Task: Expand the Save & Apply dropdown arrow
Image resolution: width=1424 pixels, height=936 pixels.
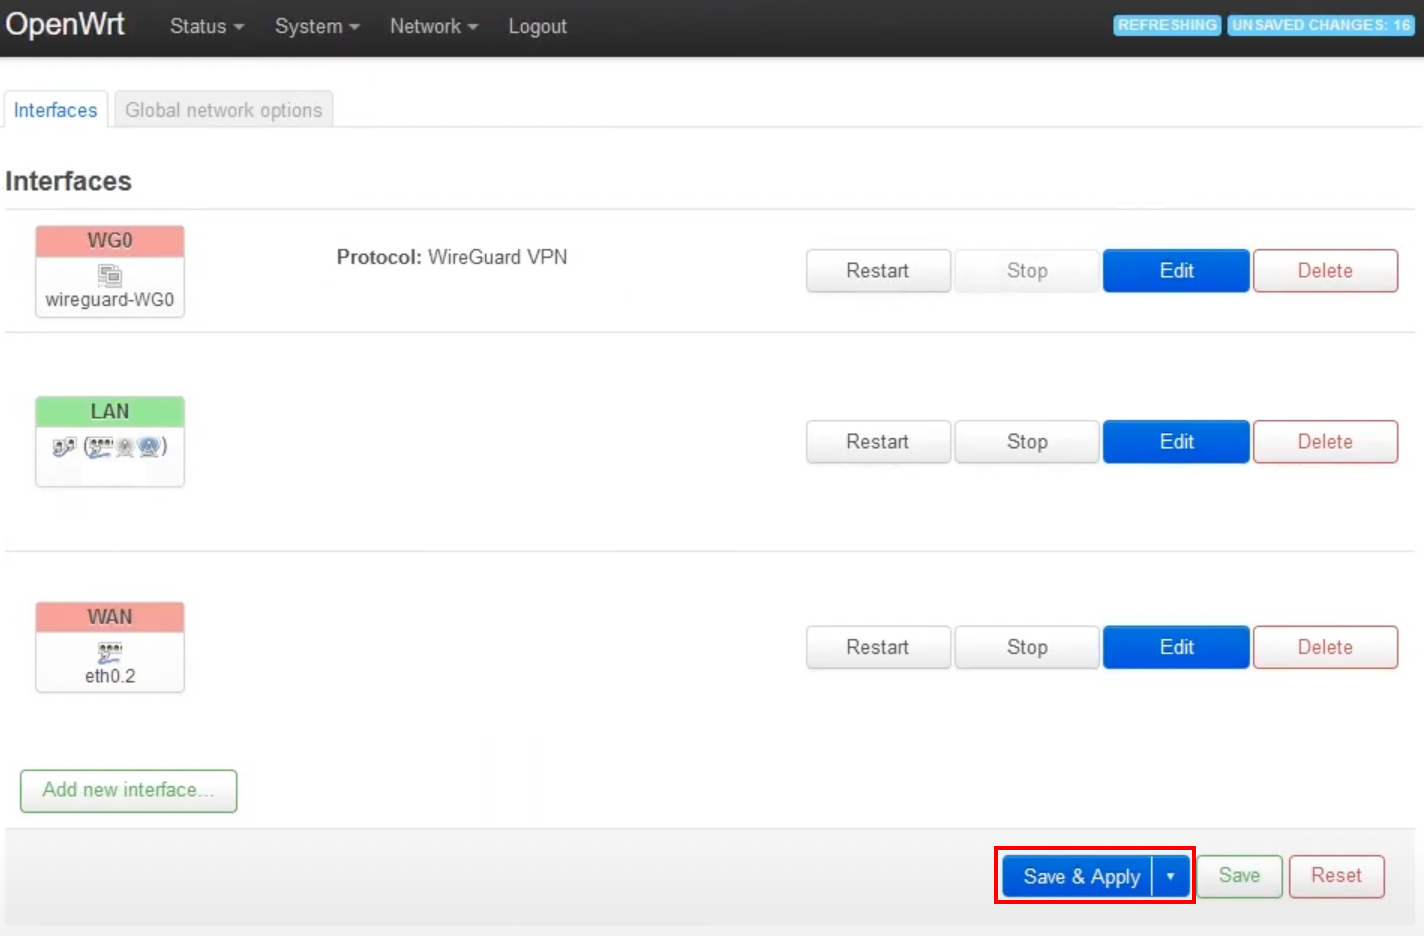Action: [x=1170, y=876]
